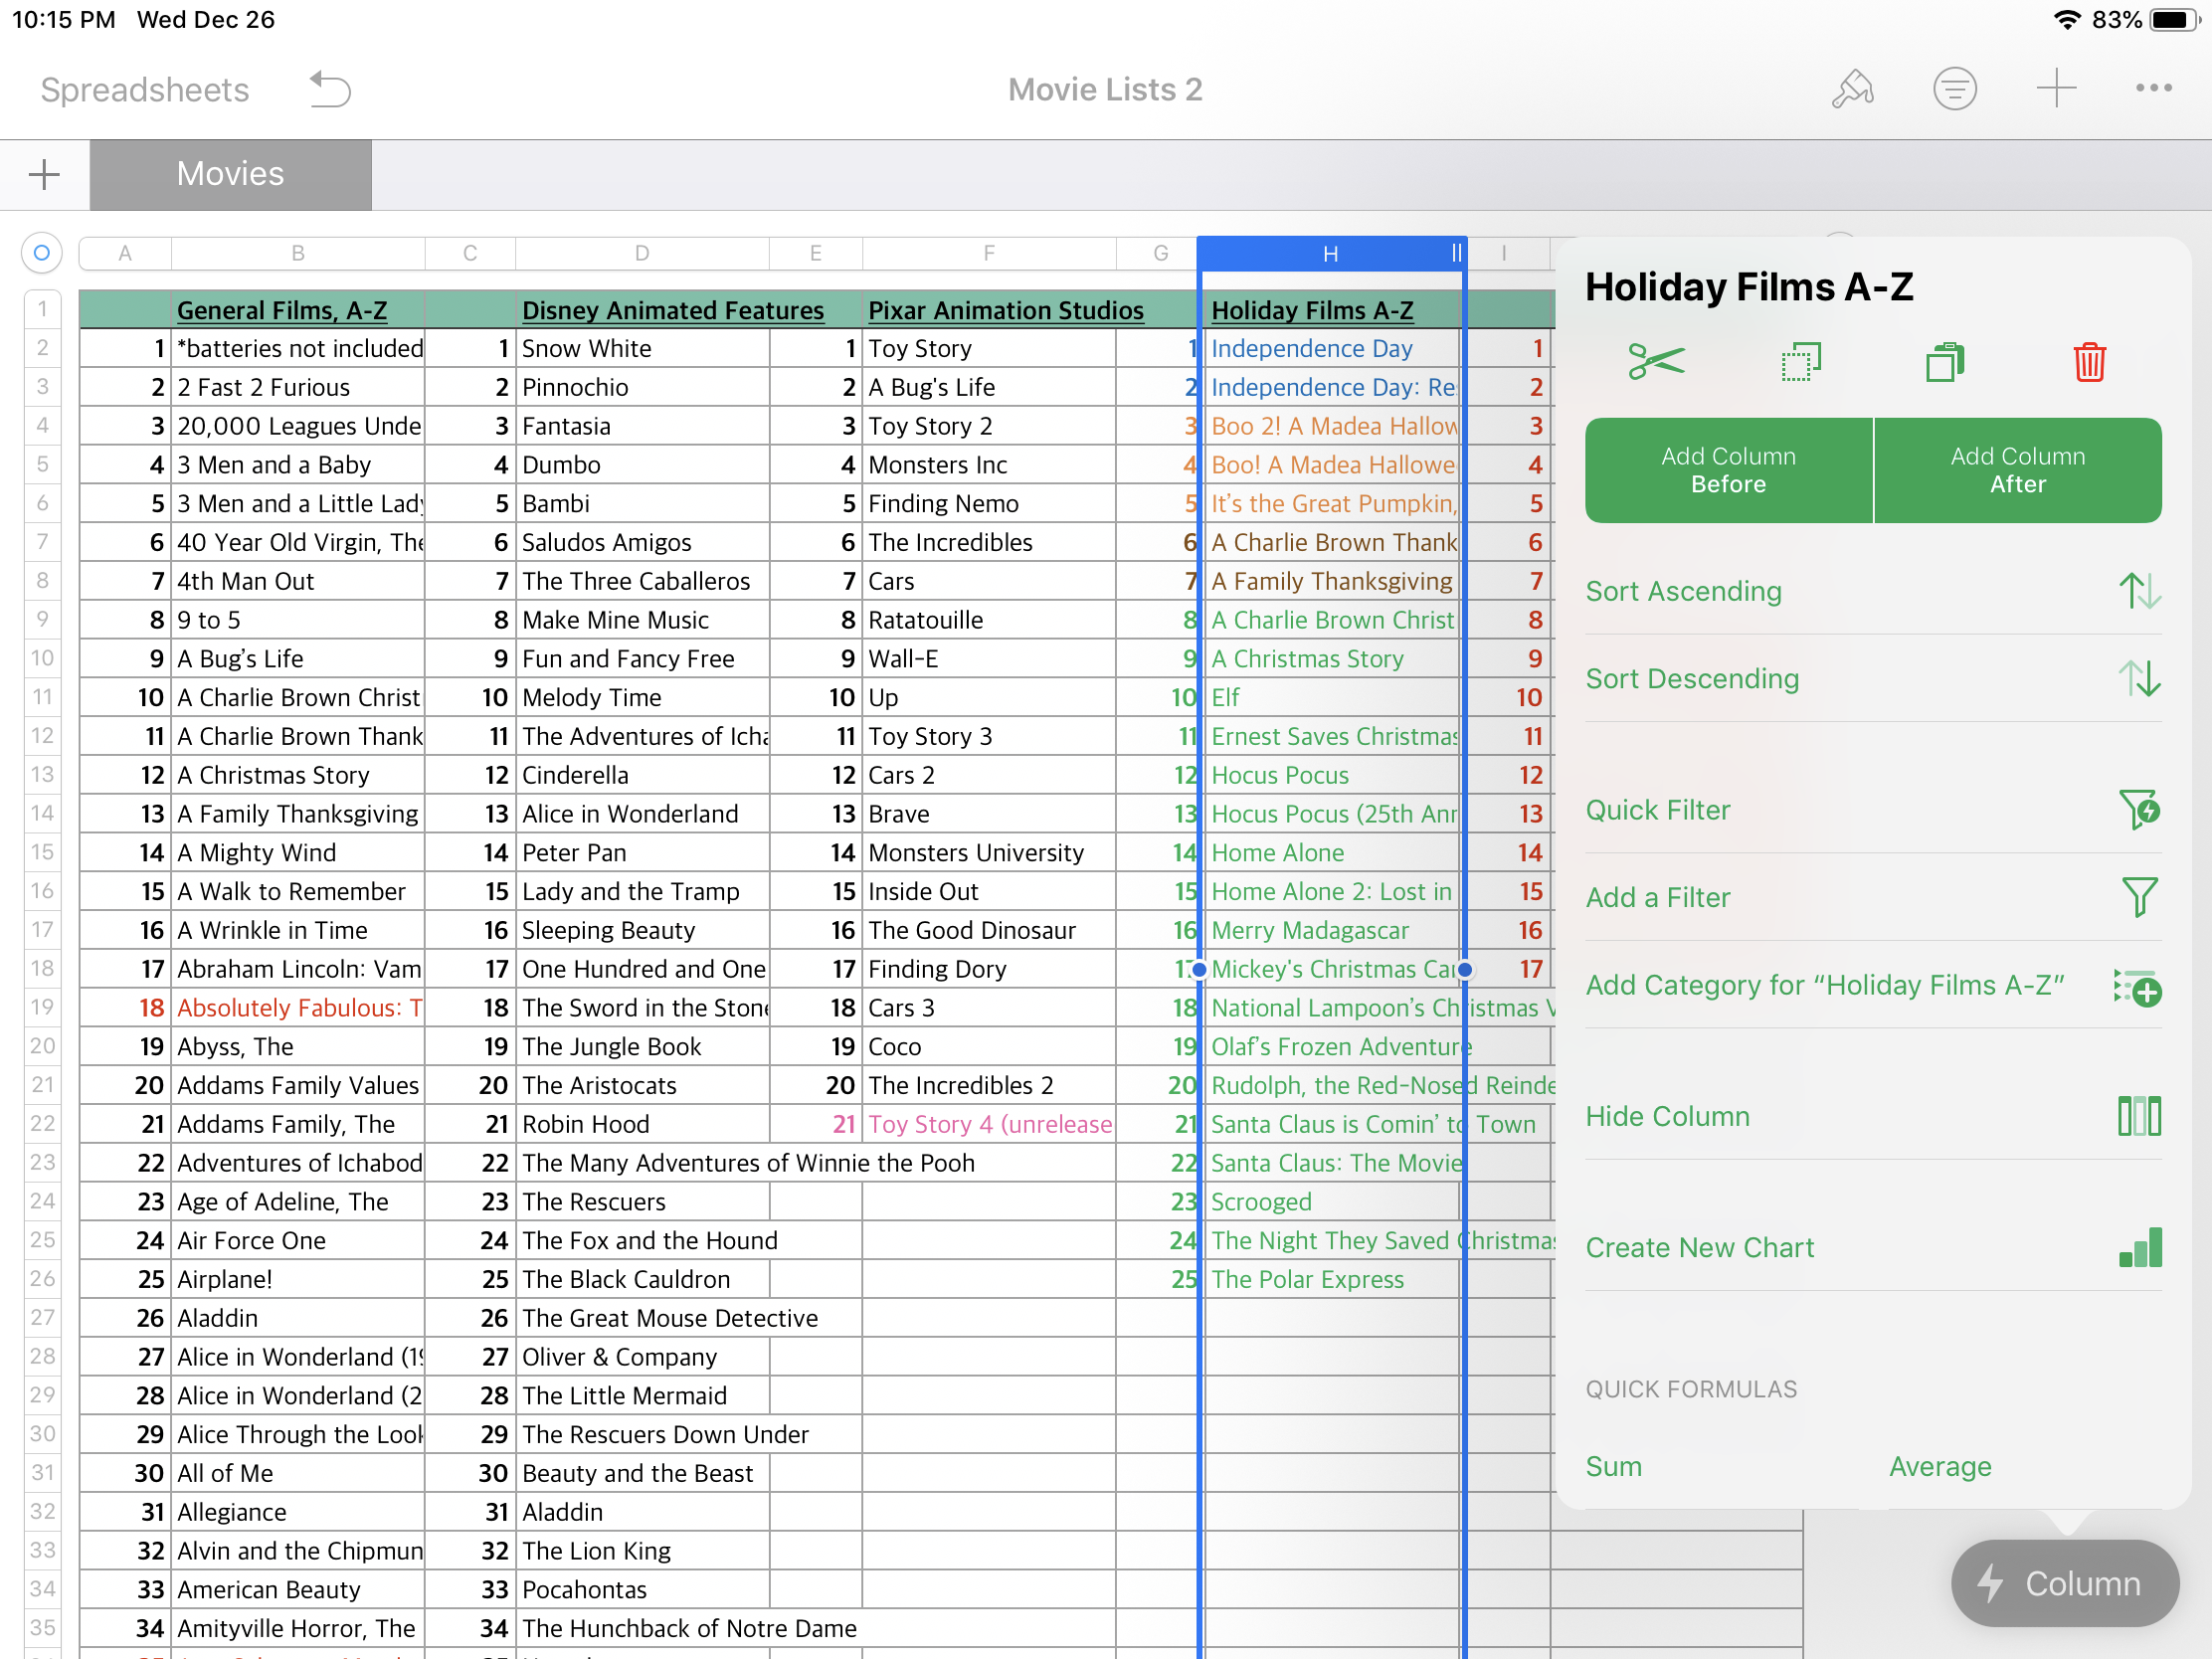Select cell The Polar Express
This screenshot has width=2212, height=1659.
tap(1332, 1280)
